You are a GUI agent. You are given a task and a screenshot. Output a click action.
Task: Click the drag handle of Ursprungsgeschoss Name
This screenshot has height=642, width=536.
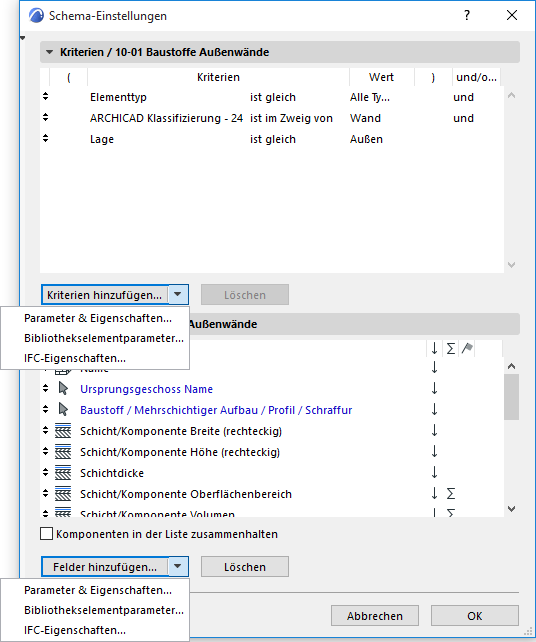click(x=45, y=388)
